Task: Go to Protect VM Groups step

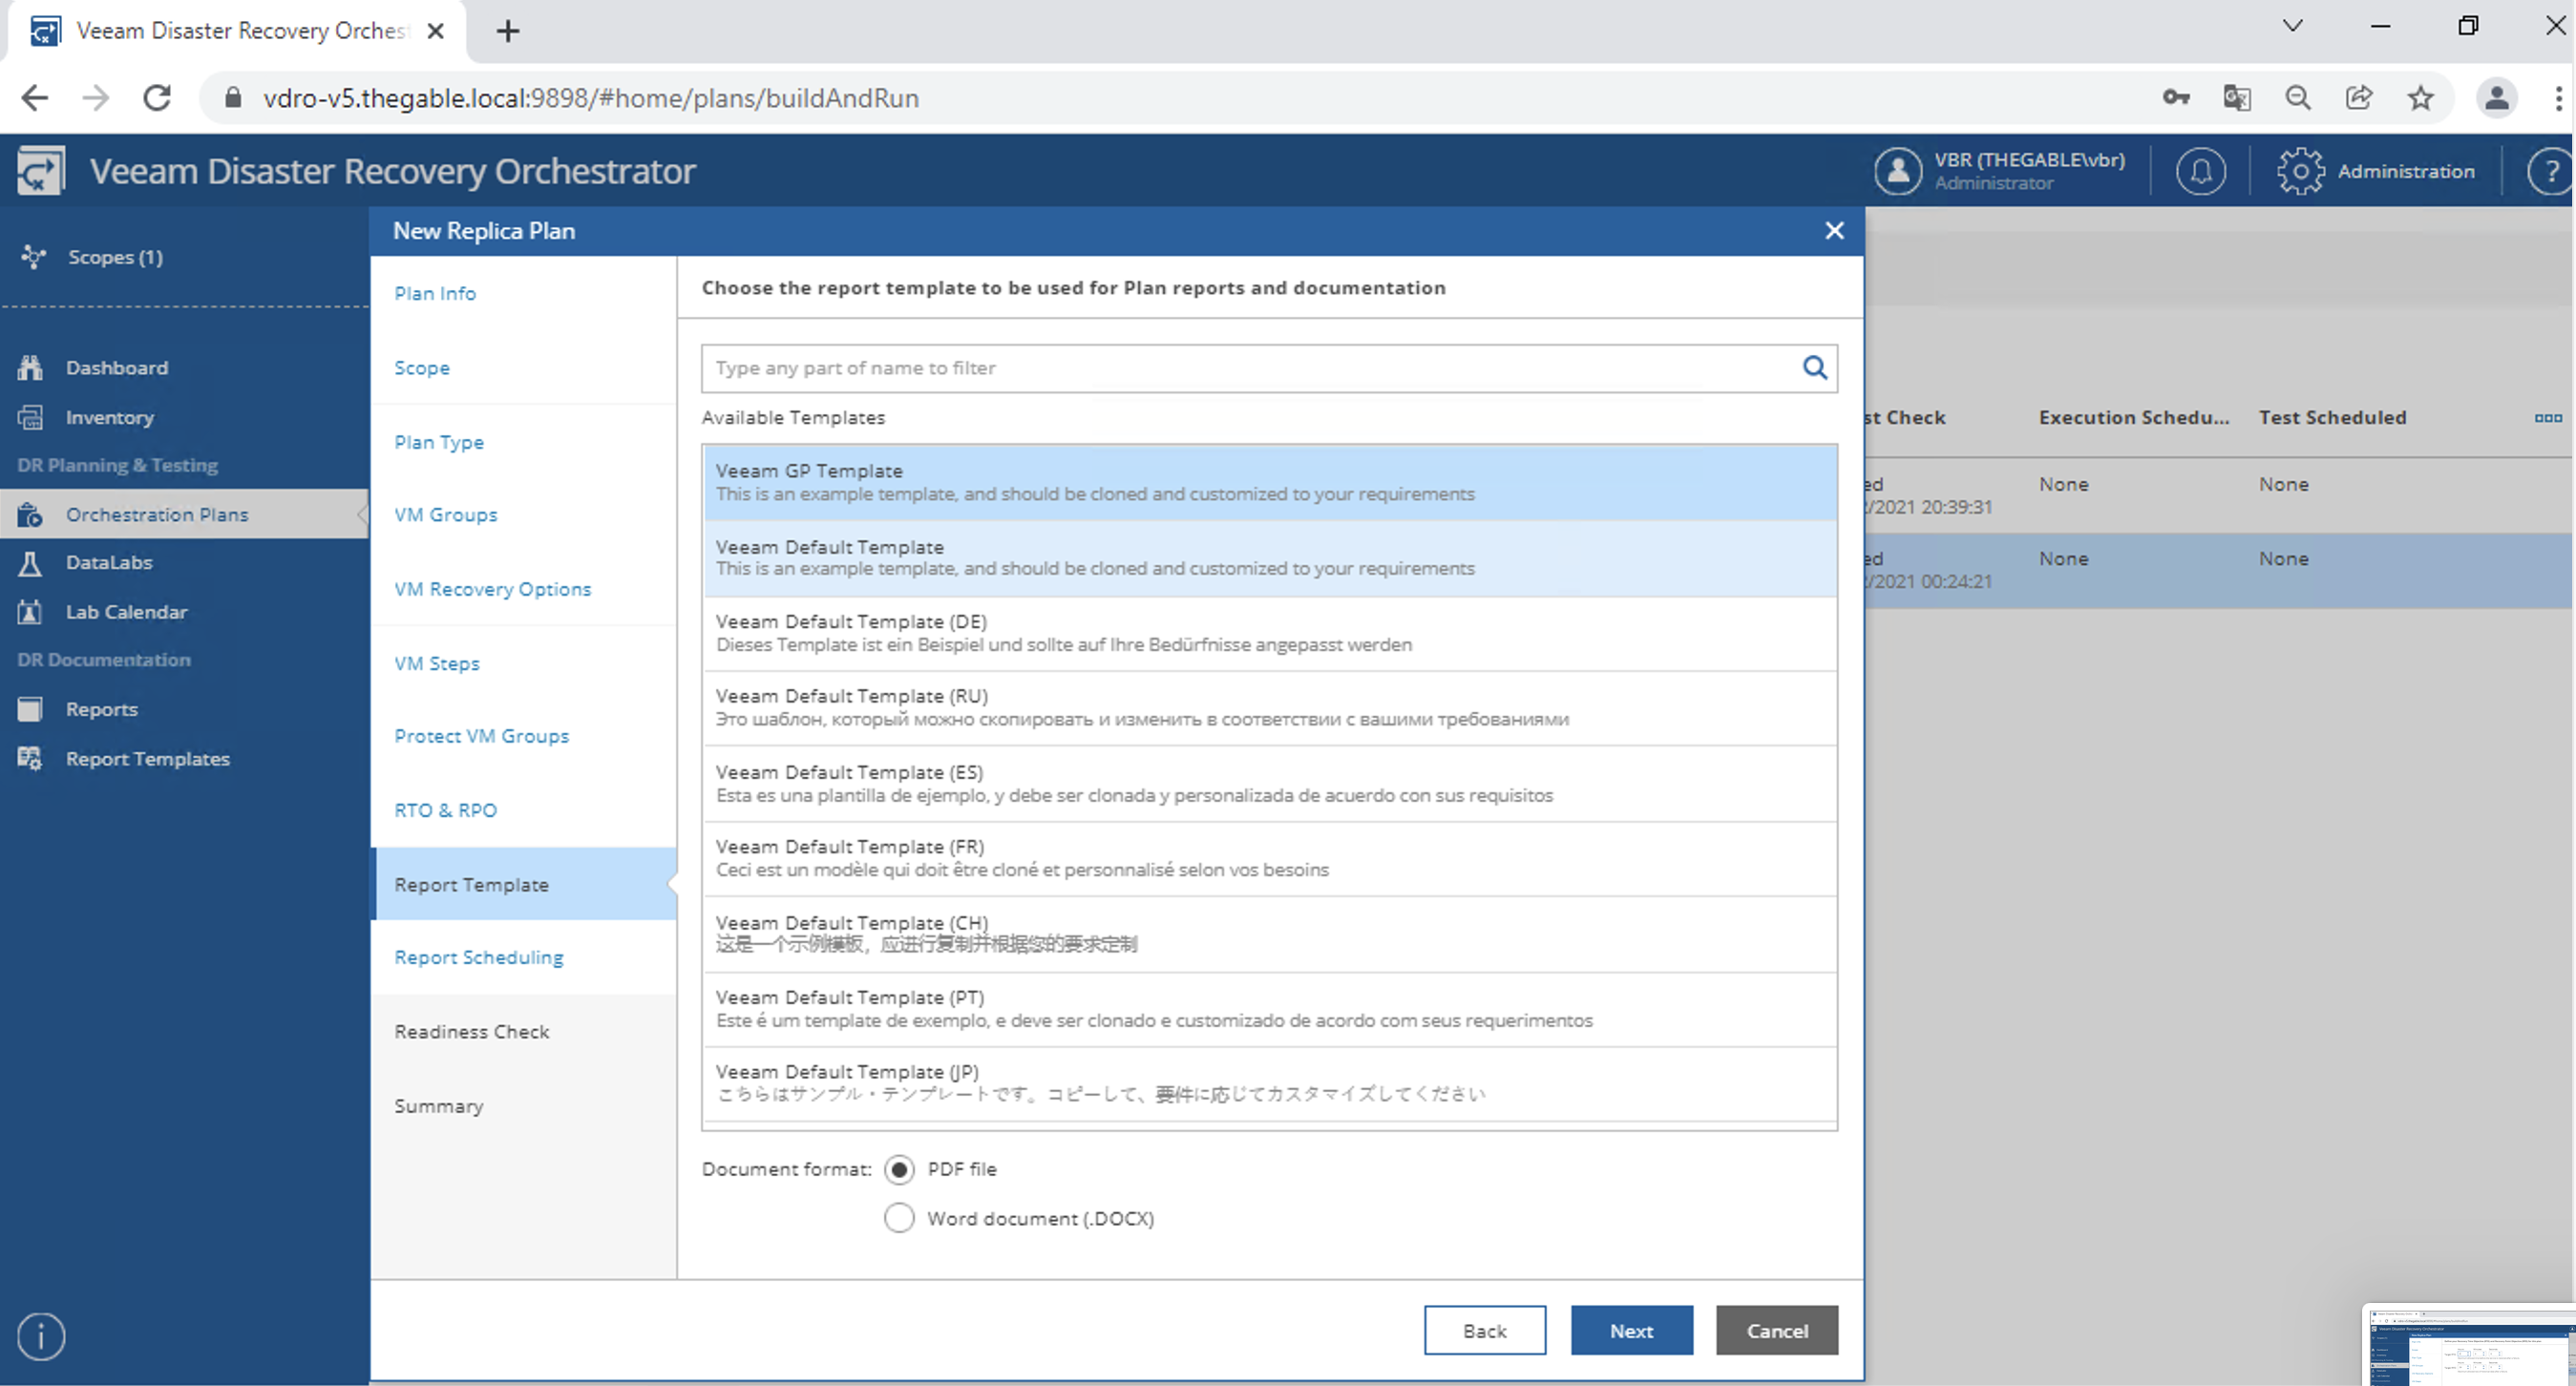Action: (x=482, y=736)
